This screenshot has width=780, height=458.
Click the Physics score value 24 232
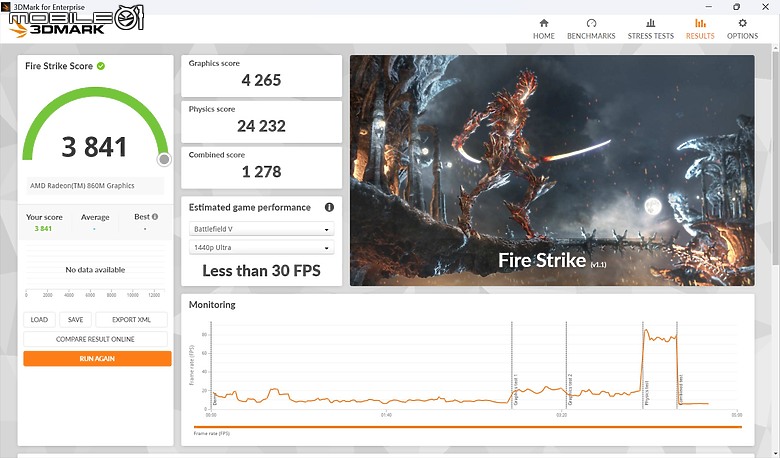pyautogui.click(x=261, y=126)
